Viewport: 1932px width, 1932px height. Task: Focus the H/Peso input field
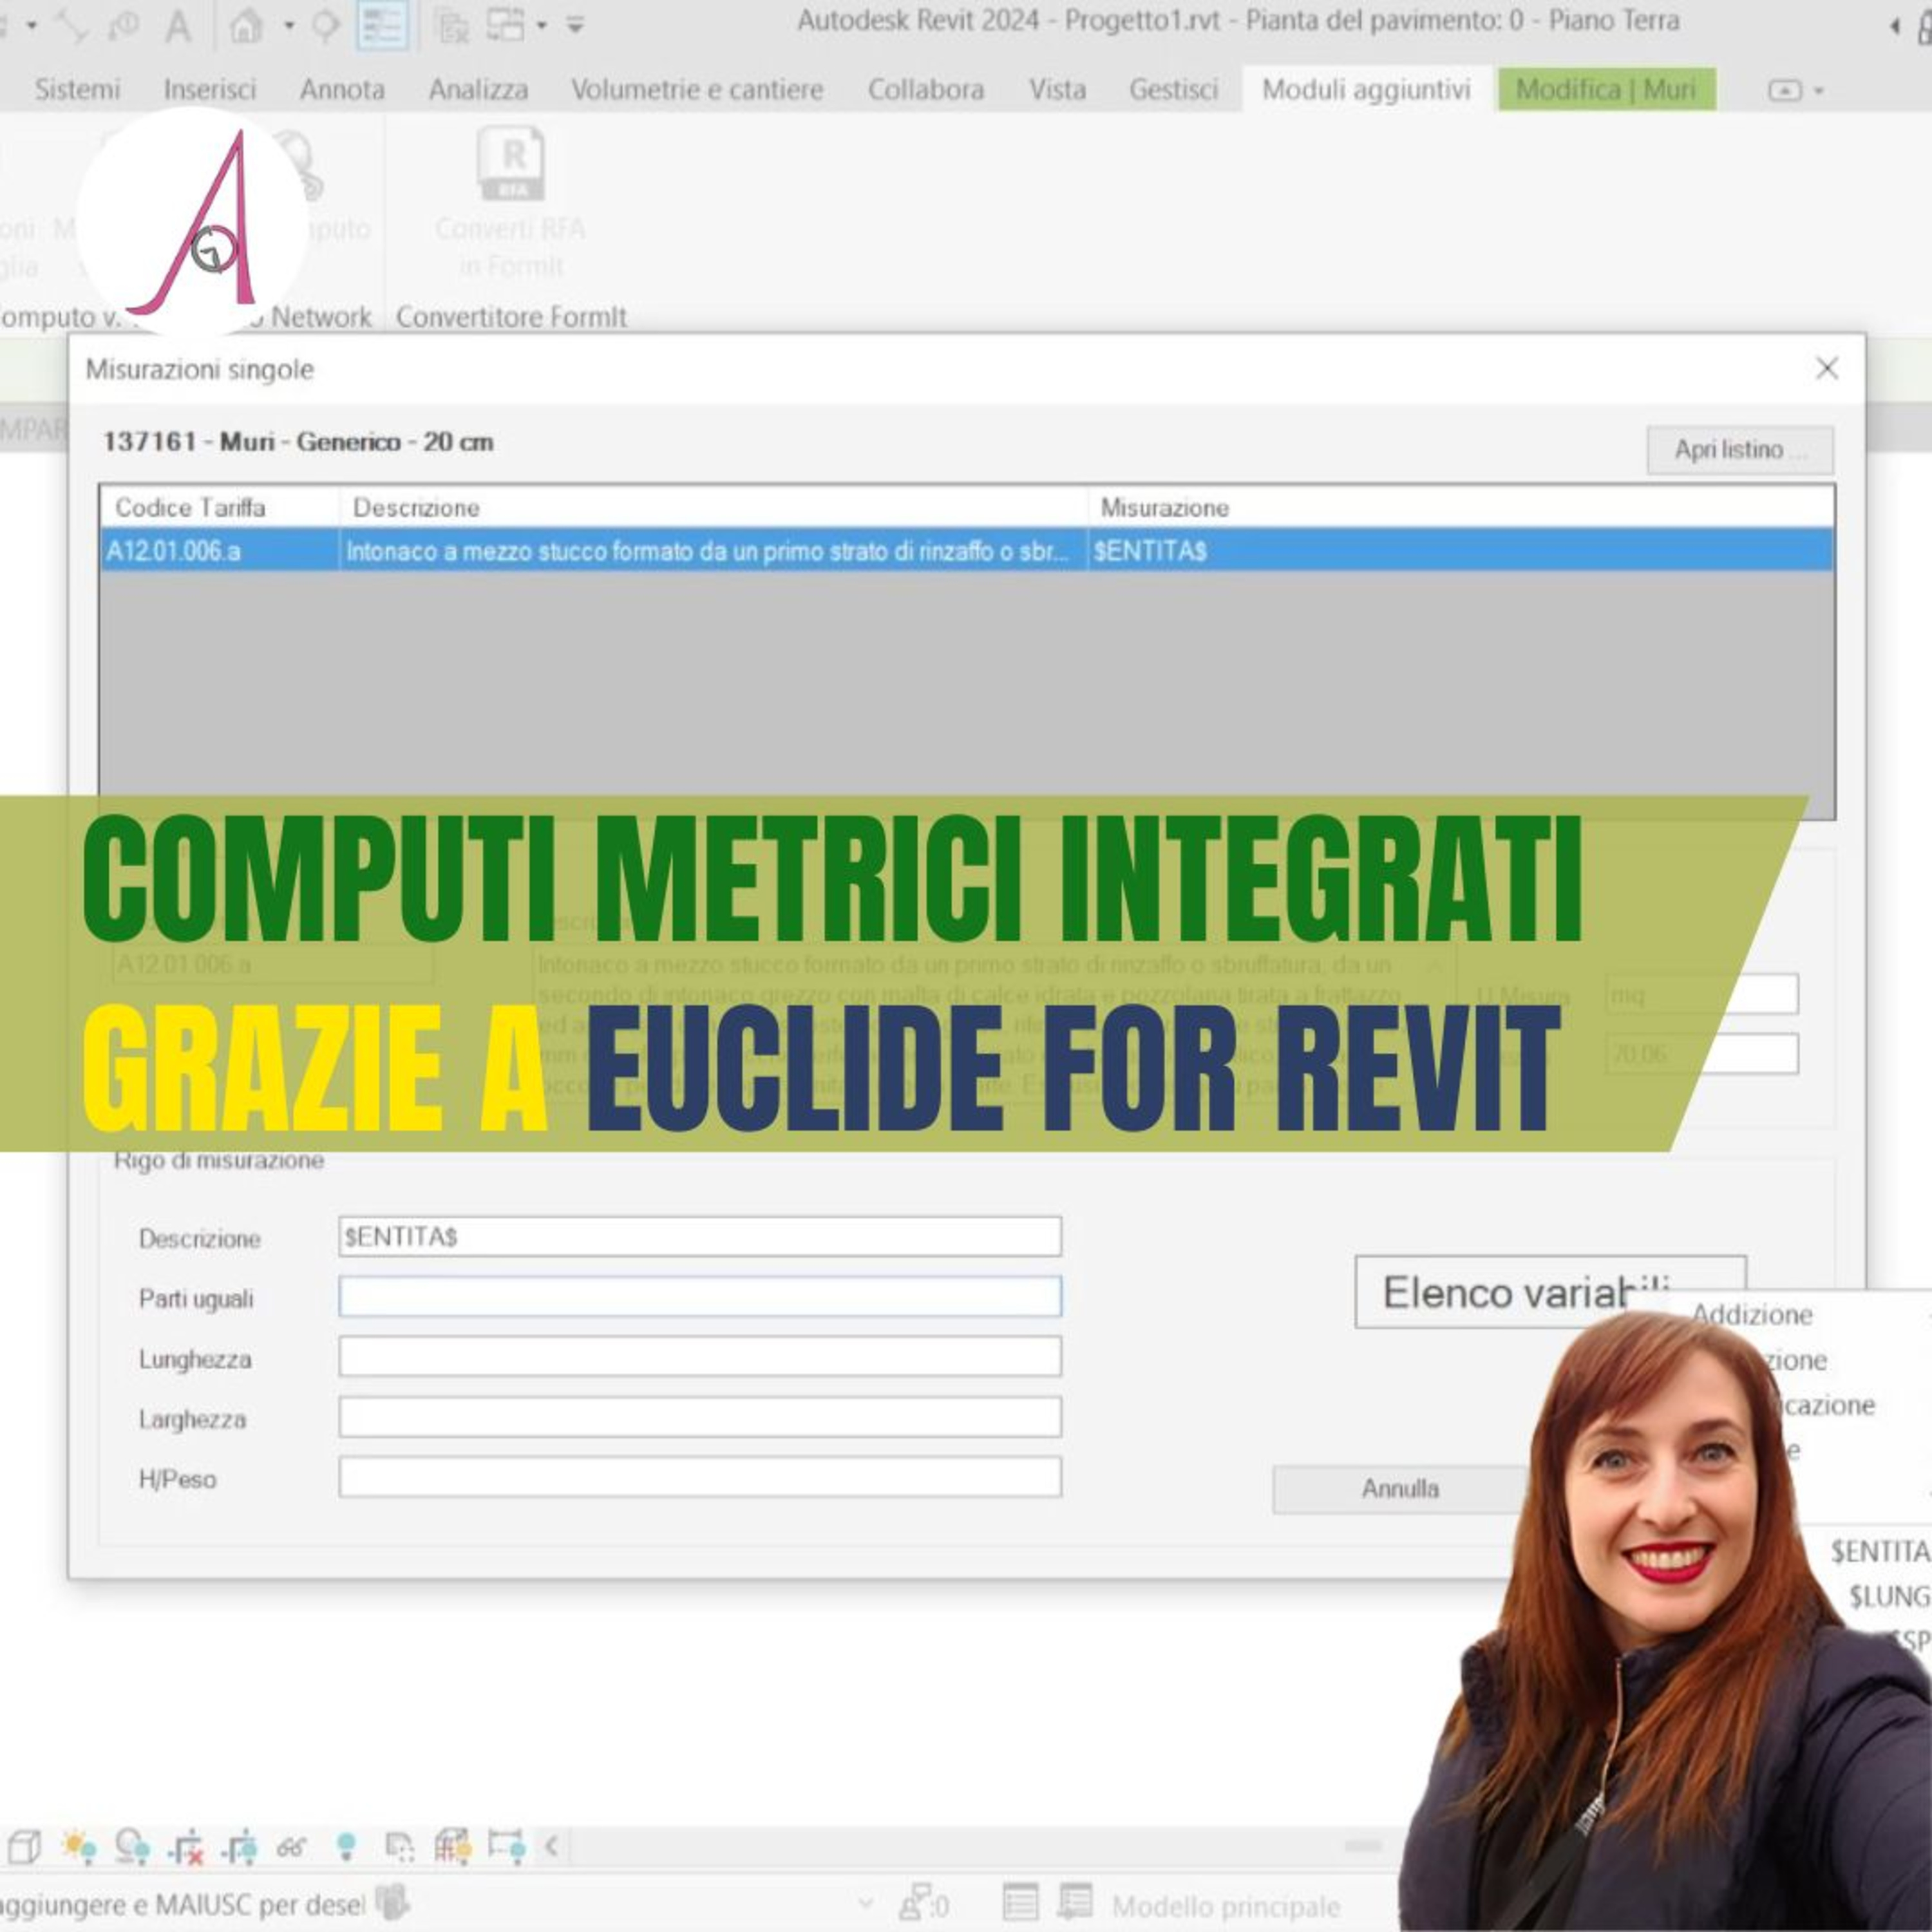(x=700, y=1477)
